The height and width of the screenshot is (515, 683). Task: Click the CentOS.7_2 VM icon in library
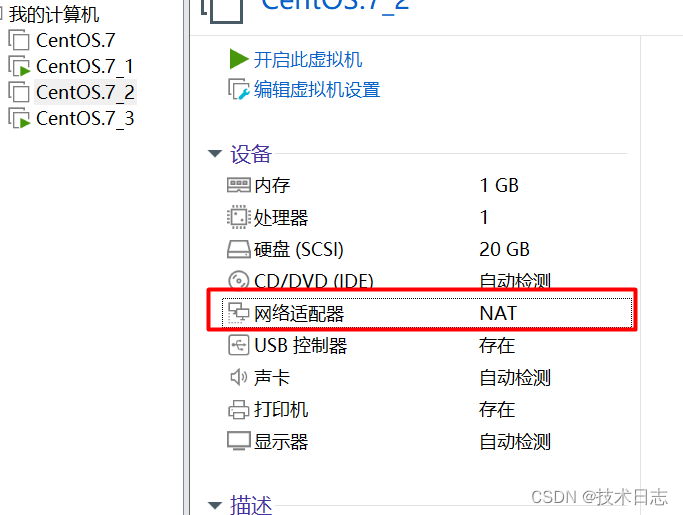[19, 92]
